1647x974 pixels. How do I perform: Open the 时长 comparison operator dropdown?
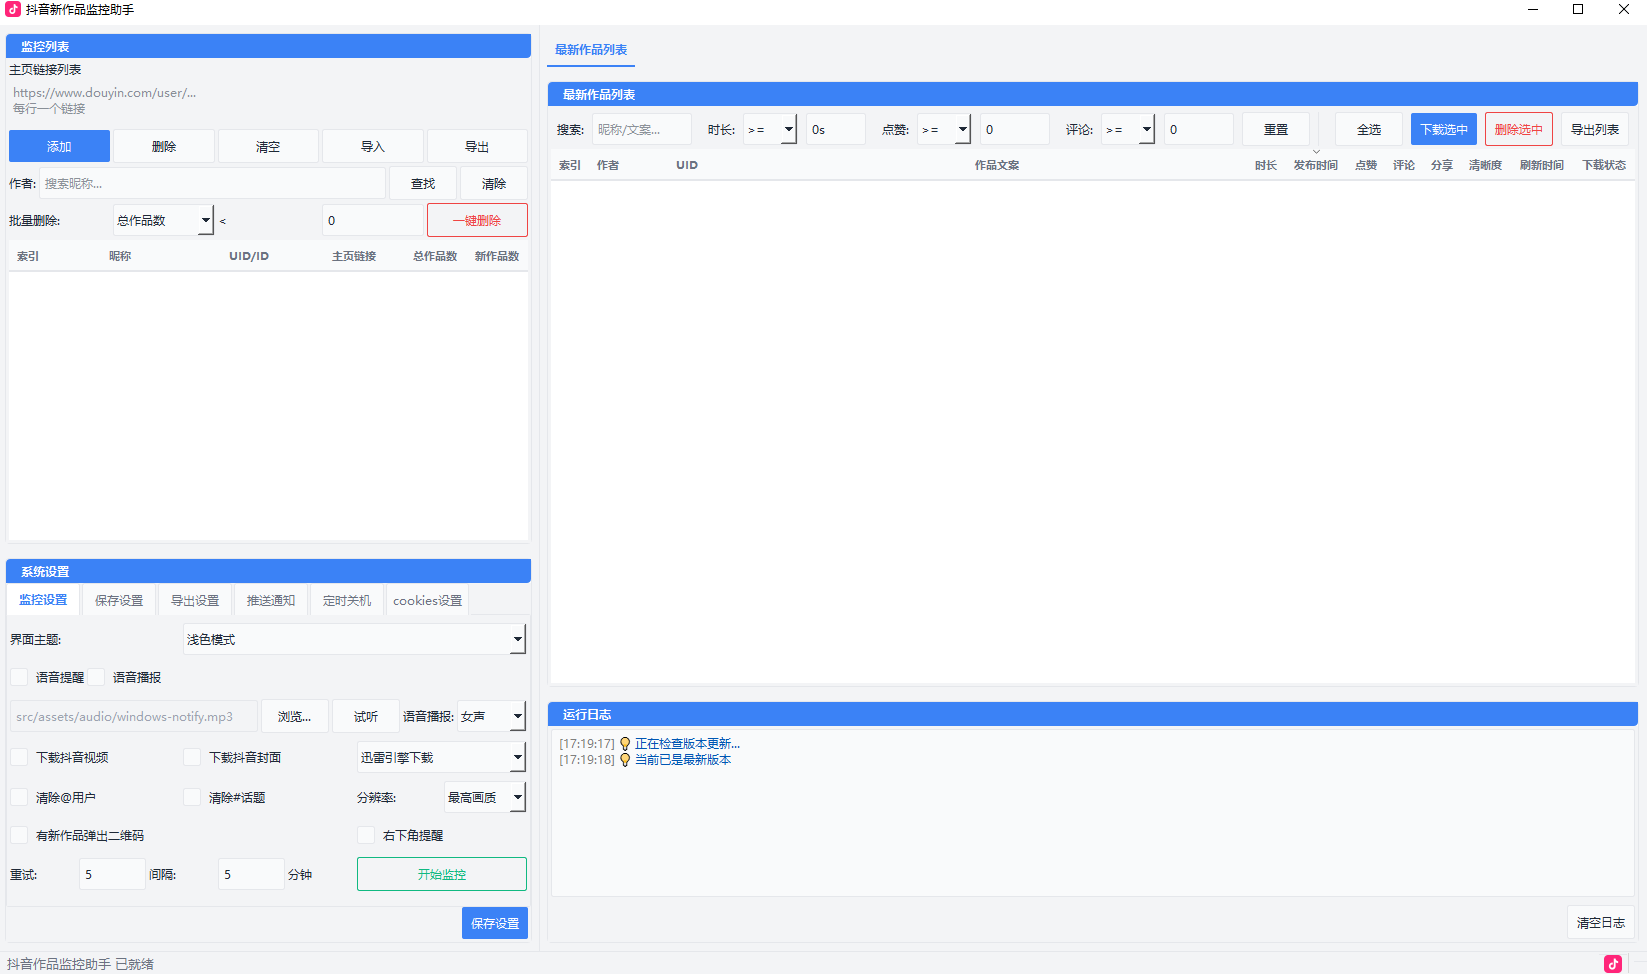(x=770, y=129)
